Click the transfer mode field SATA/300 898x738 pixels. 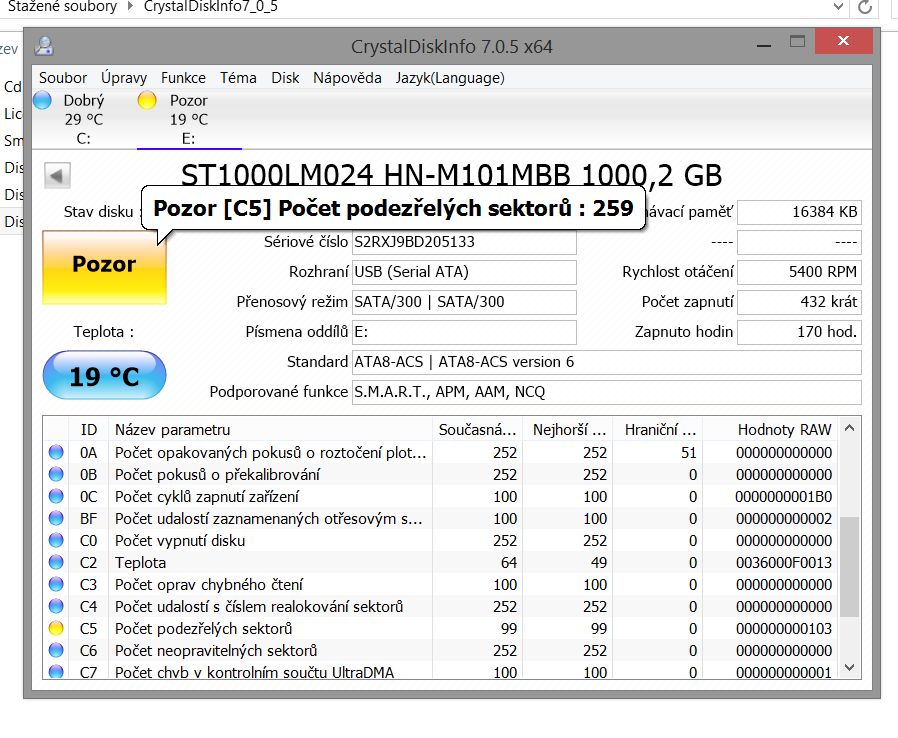point(464,302)
